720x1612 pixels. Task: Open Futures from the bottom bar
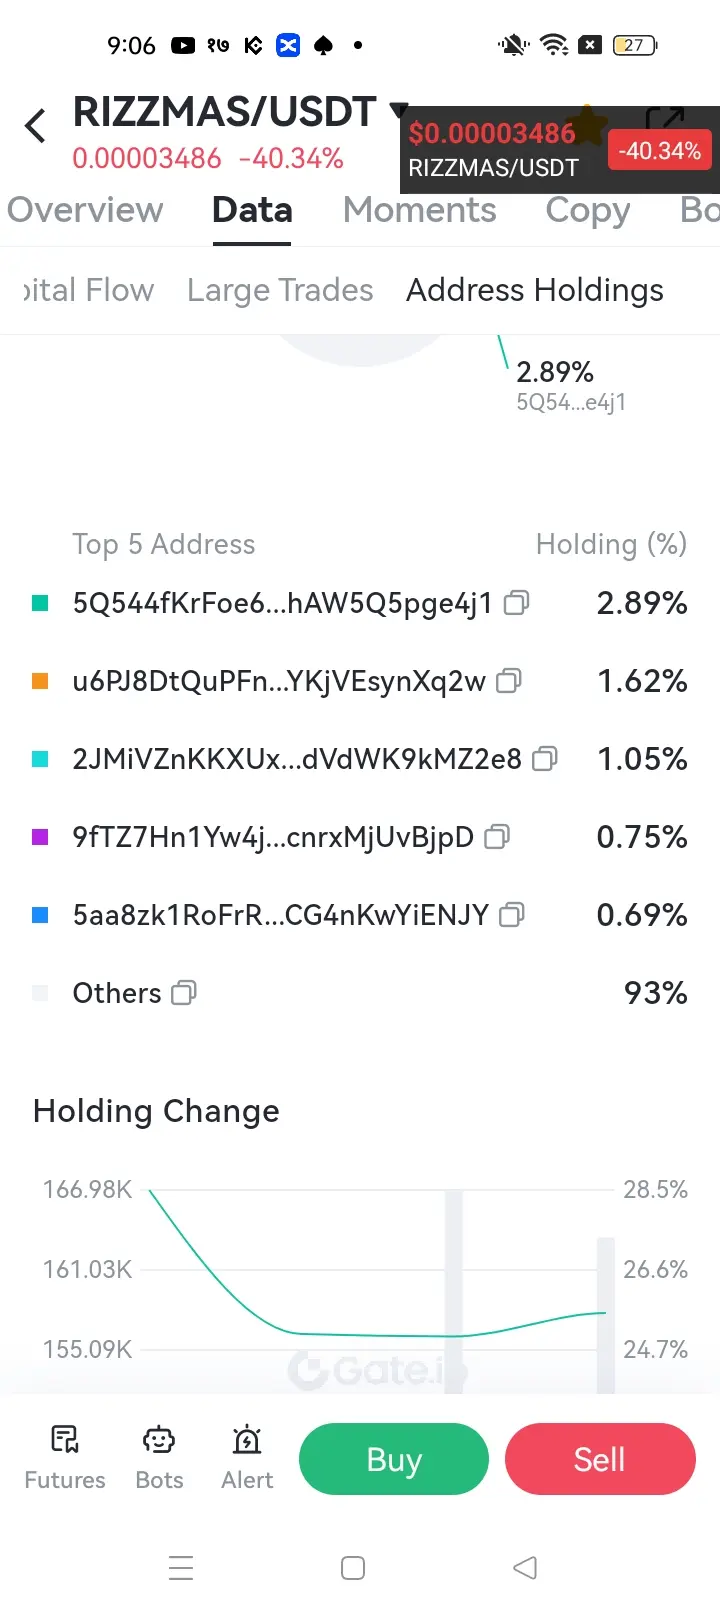[x=65, y=1459]
